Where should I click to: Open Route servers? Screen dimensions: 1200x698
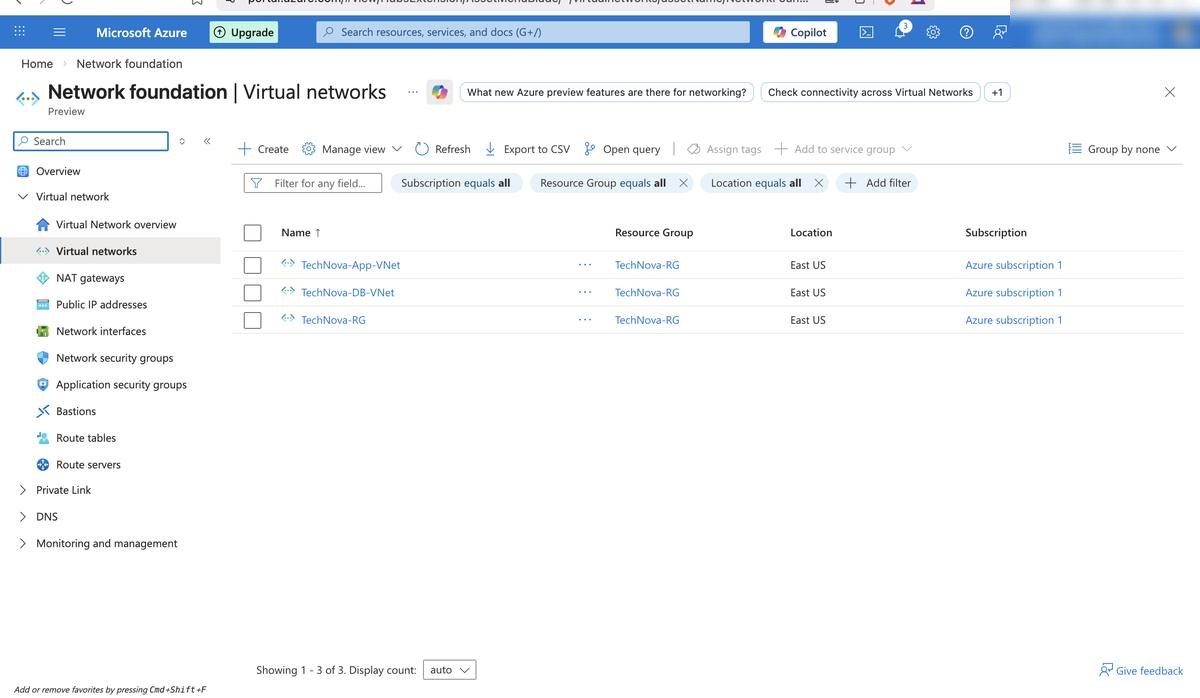[x=88, y=464]
